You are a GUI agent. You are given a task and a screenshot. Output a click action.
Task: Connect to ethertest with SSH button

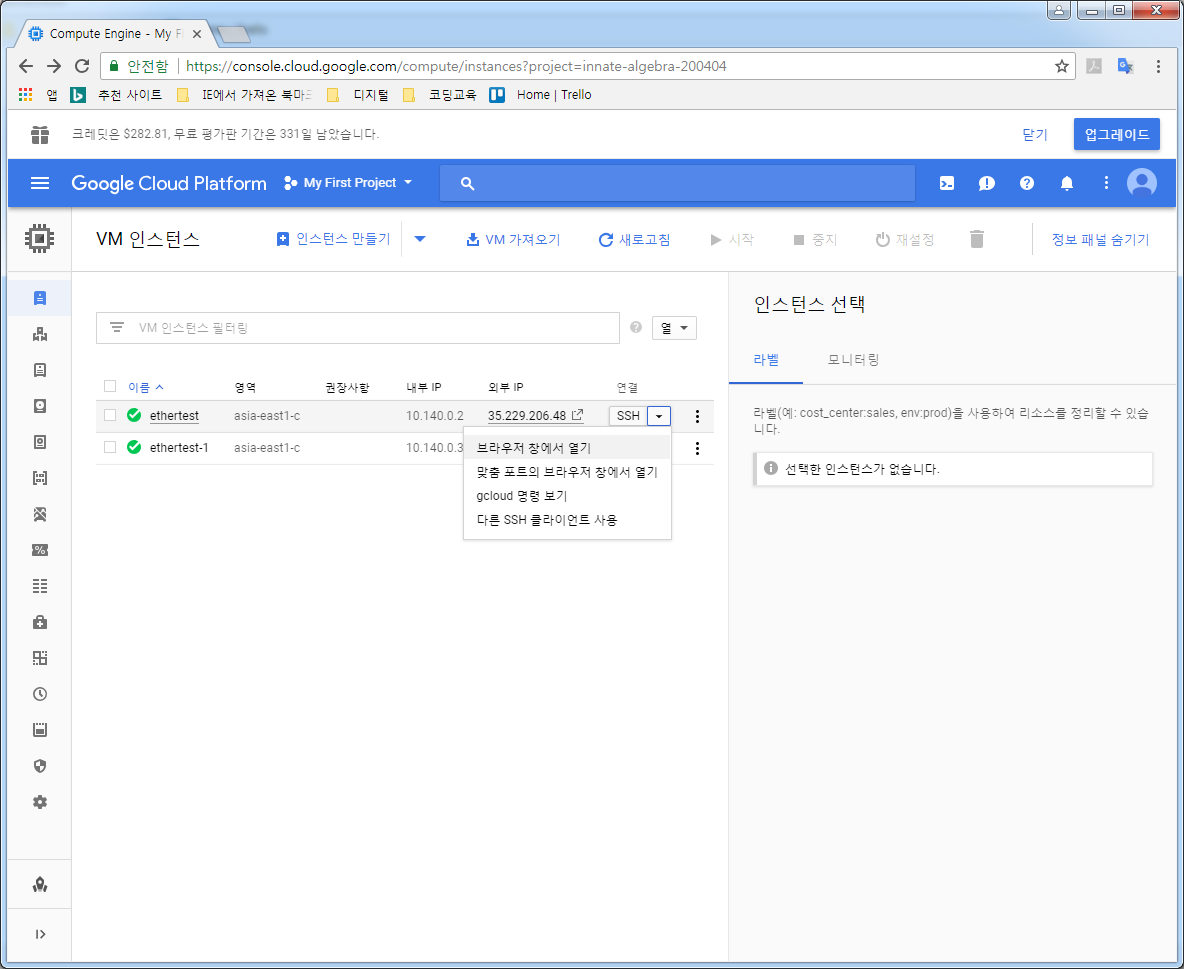point(628,415)
